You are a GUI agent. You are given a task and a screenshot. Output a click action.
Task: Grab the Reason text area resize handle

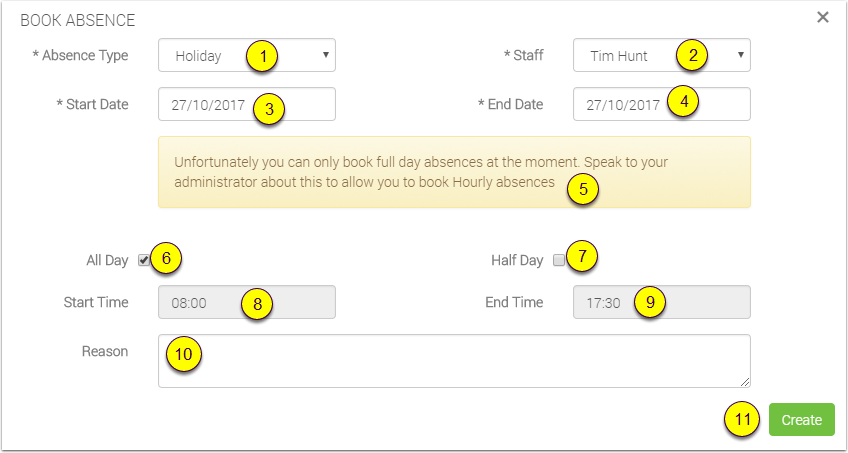pyautogui.click(x=745, y=381)
